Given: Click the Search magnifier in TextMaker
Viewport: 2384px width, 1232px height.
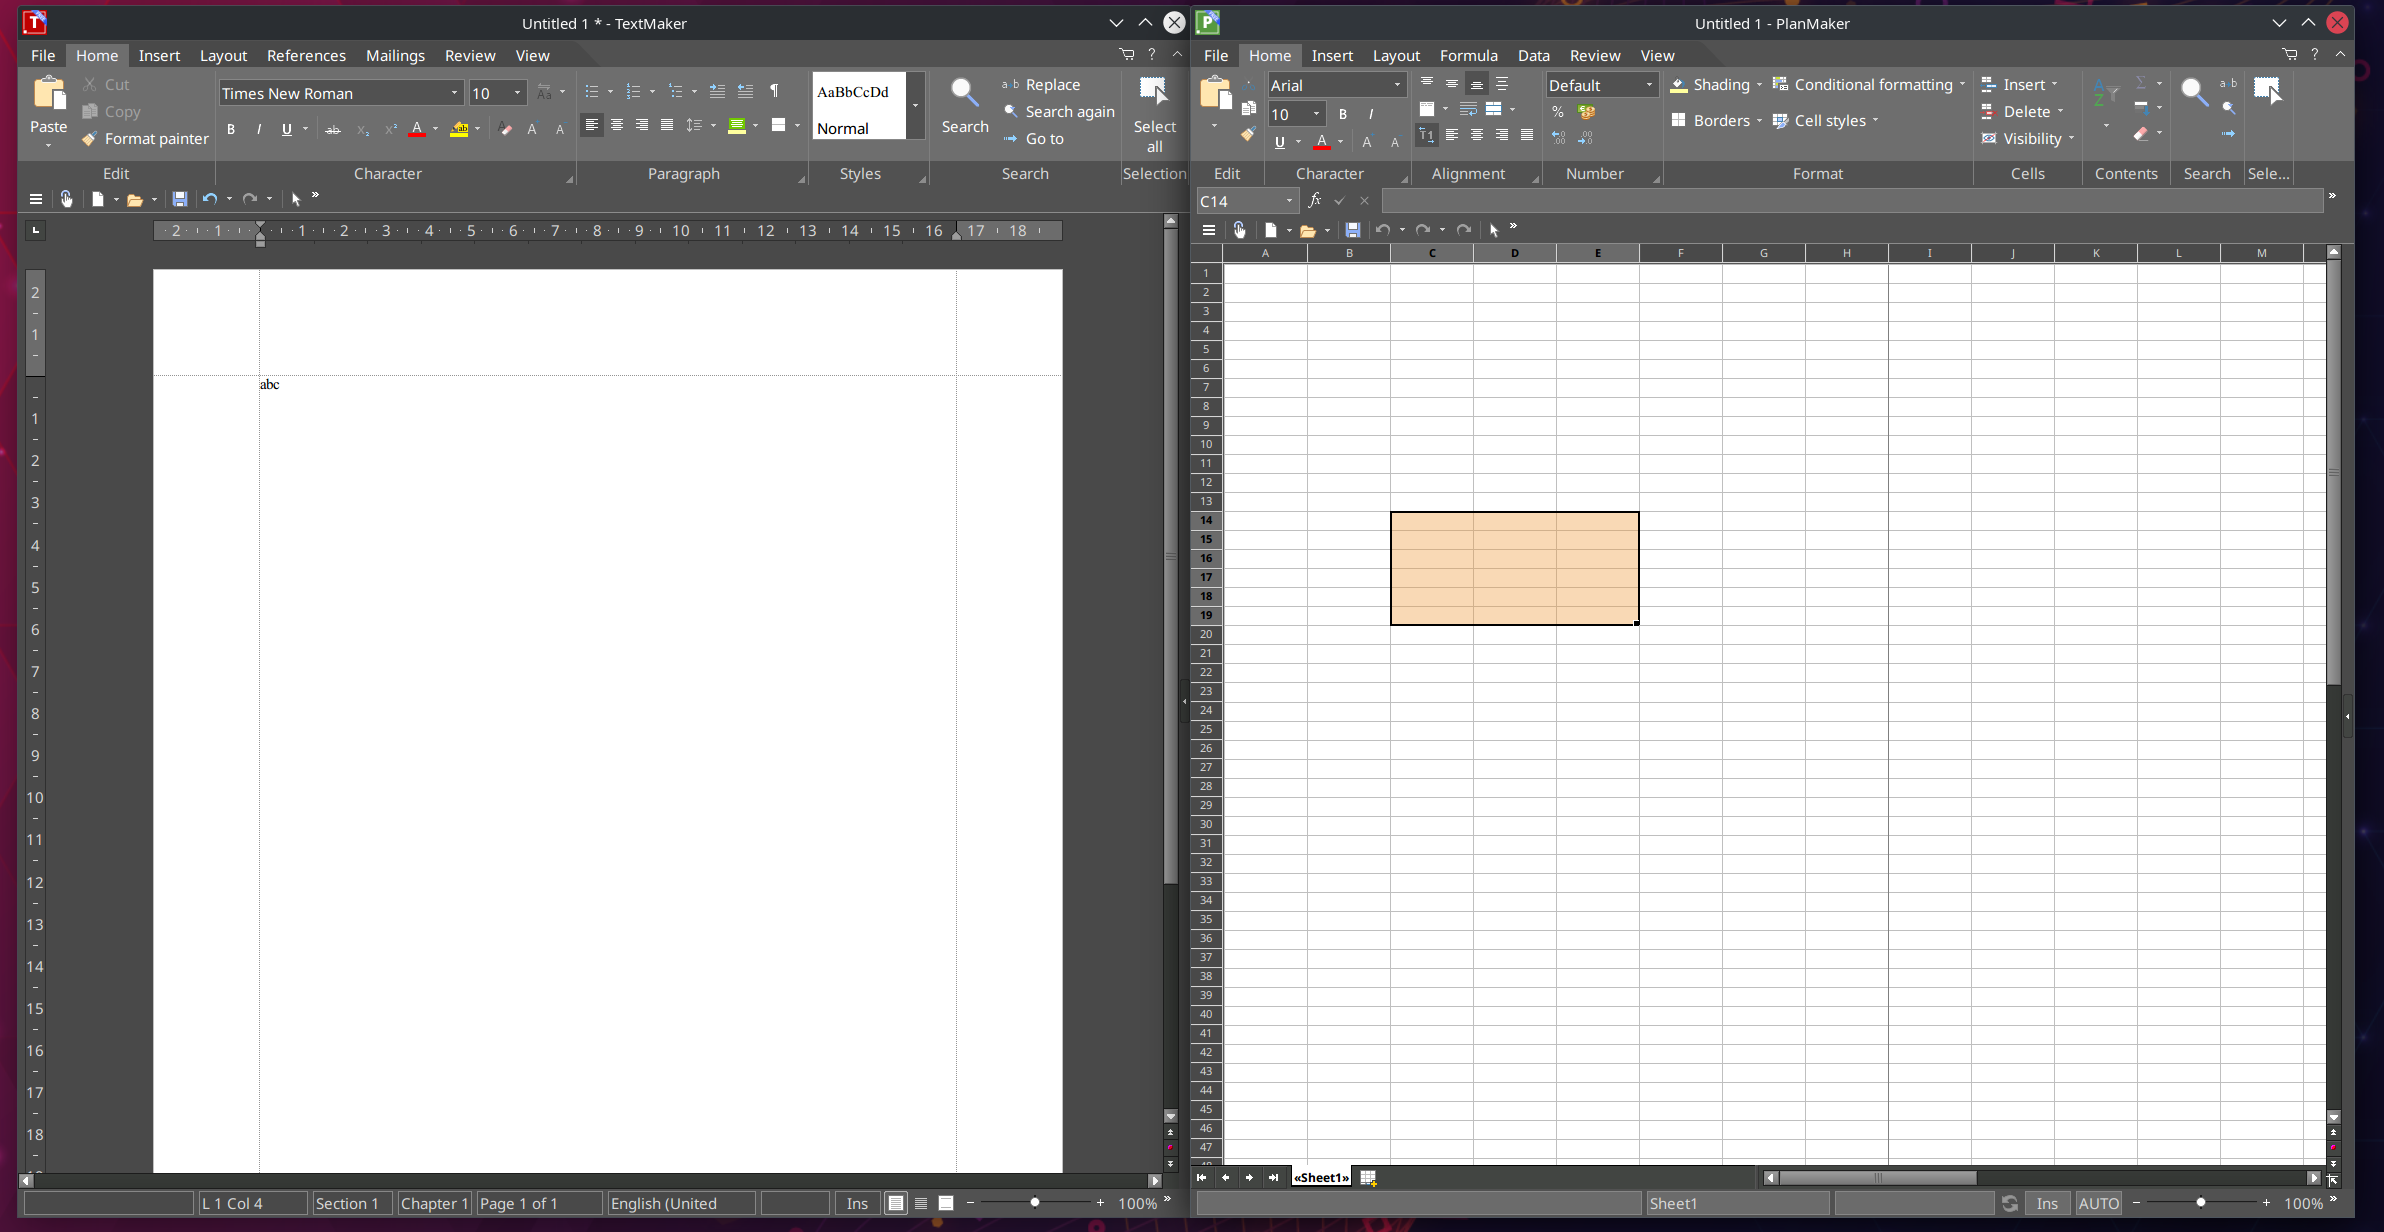Looking at the screenshot, I should [964, 94].
